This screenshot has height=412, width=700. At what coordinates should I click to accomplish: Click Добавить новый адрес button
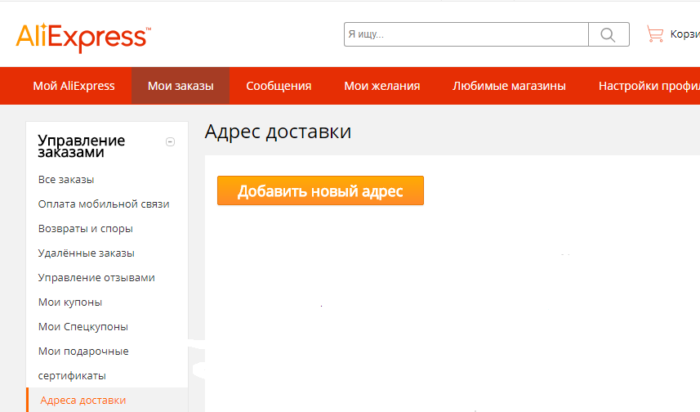click(x=321, y=191)
